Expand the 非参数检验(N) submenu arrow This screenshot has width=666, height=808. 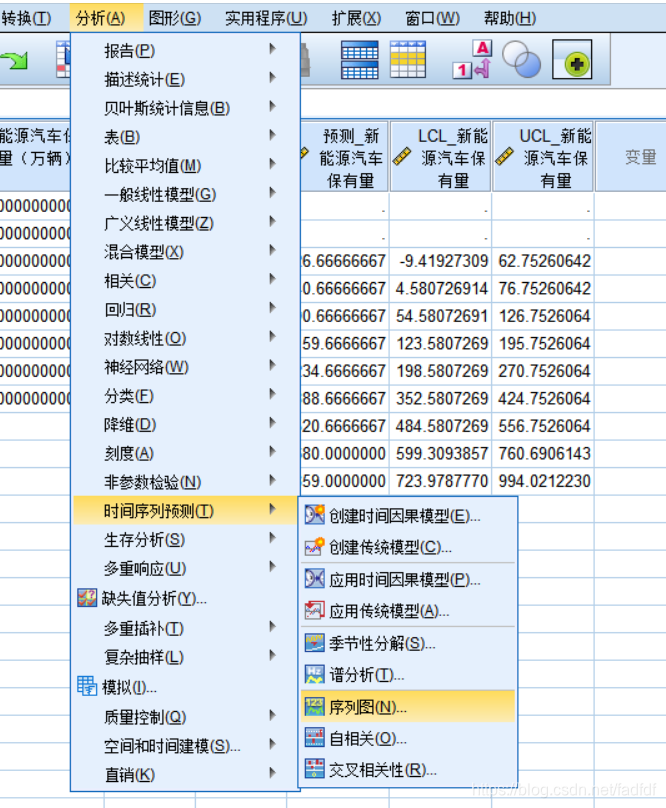pyautogui.click(x=273, y=481)
